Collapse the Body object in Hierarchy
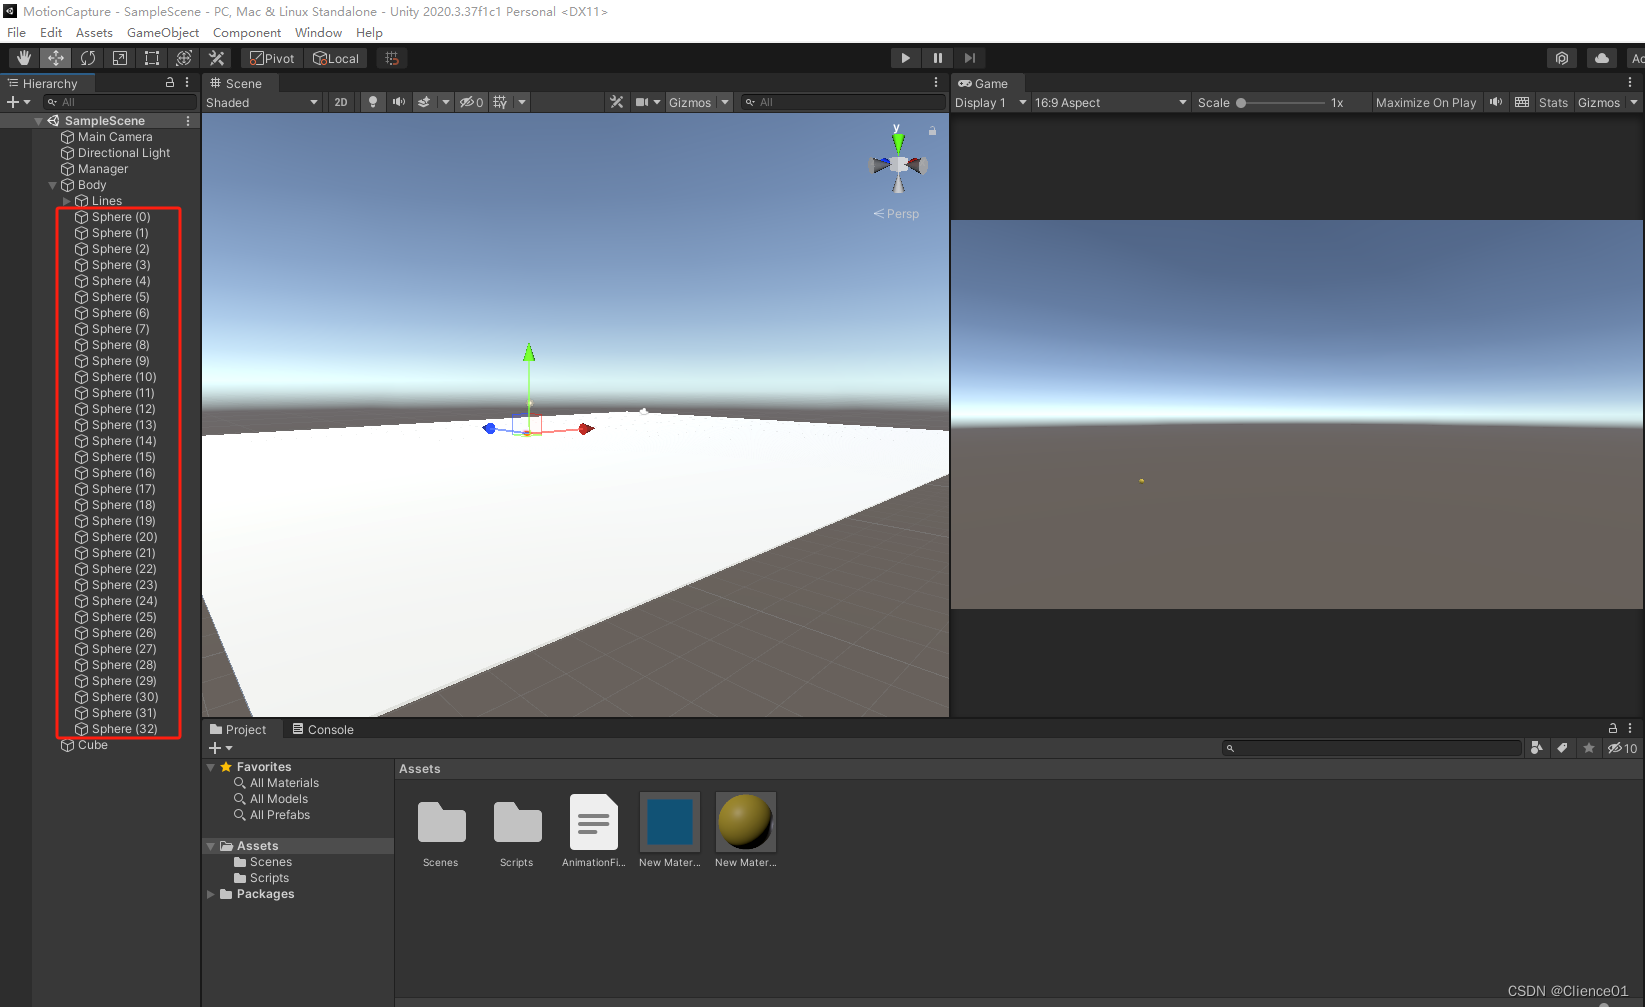This screenshot has width=1645, height=1007. 52,185
